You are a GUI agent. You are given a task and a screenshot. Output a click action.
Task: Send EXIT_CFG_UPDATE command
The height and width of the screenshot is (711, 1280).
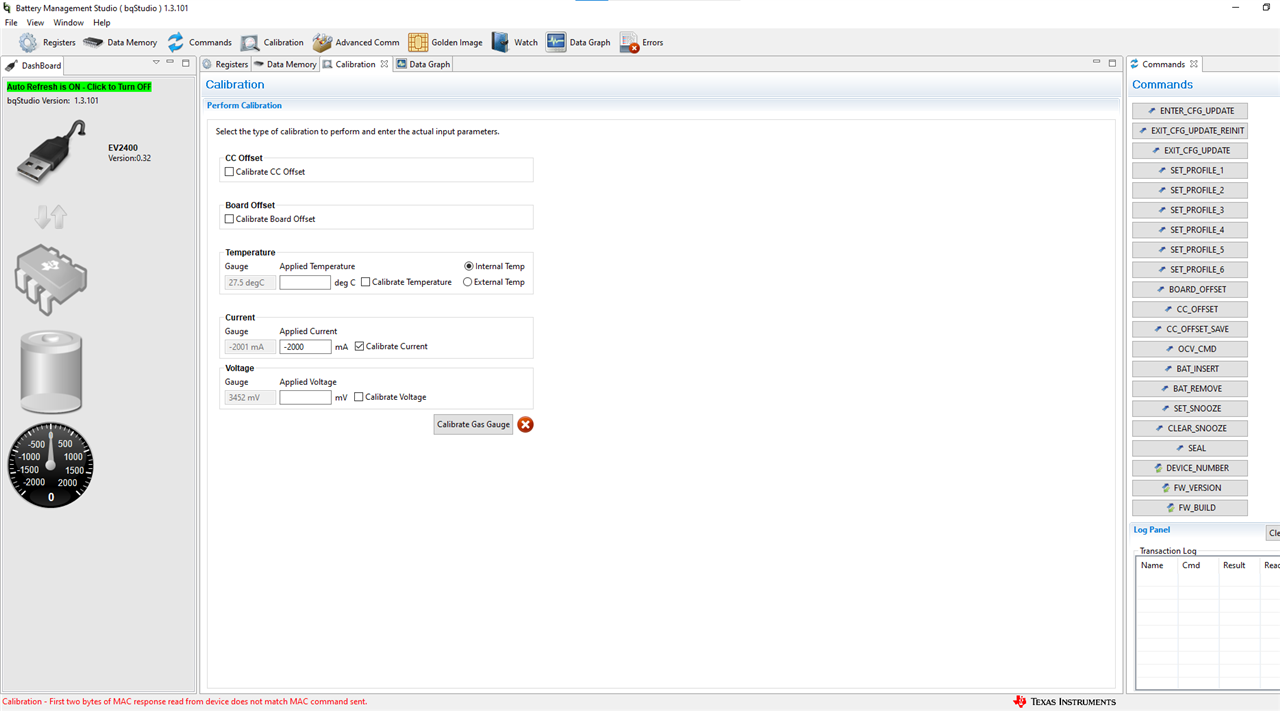point(1190,151)
